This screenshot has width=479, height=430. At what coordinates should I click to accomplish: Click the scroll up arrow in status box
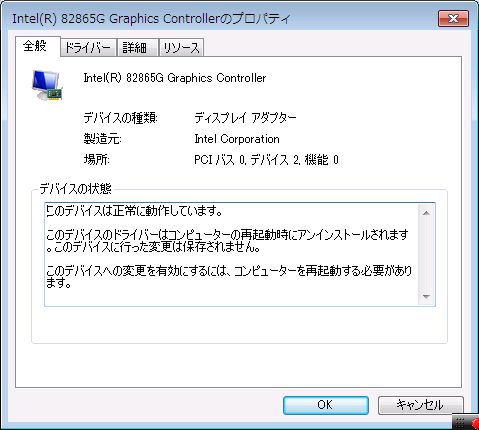tap(426, 213)
